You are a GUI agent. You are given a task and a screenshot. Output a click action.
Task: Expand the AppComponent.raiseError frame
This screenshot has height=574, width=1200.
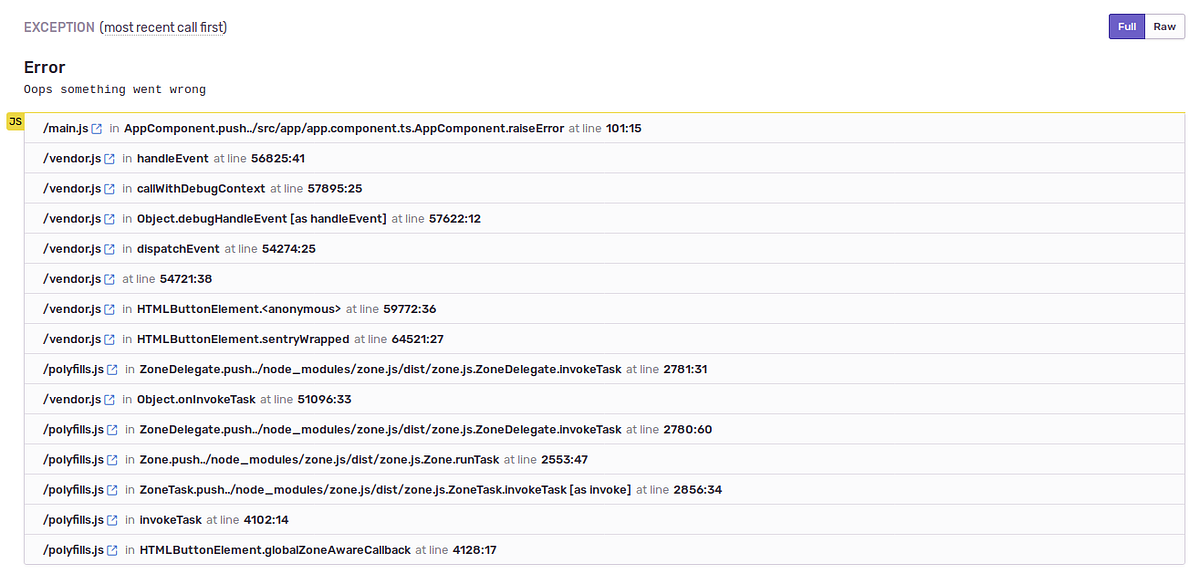point(604,129)
